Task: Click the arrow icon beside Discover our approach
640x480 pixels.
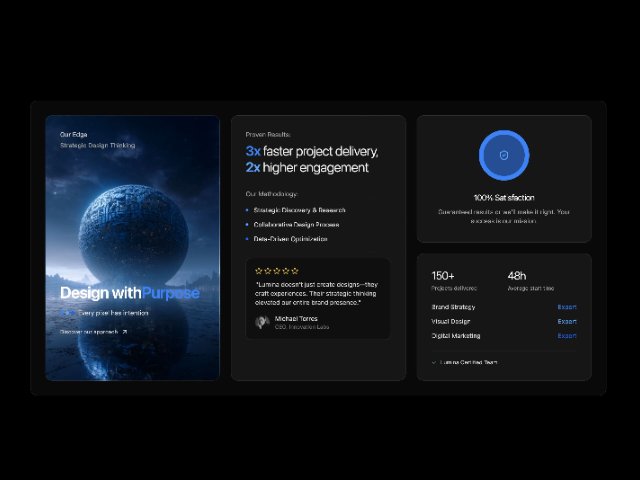Action: [125, 331]
